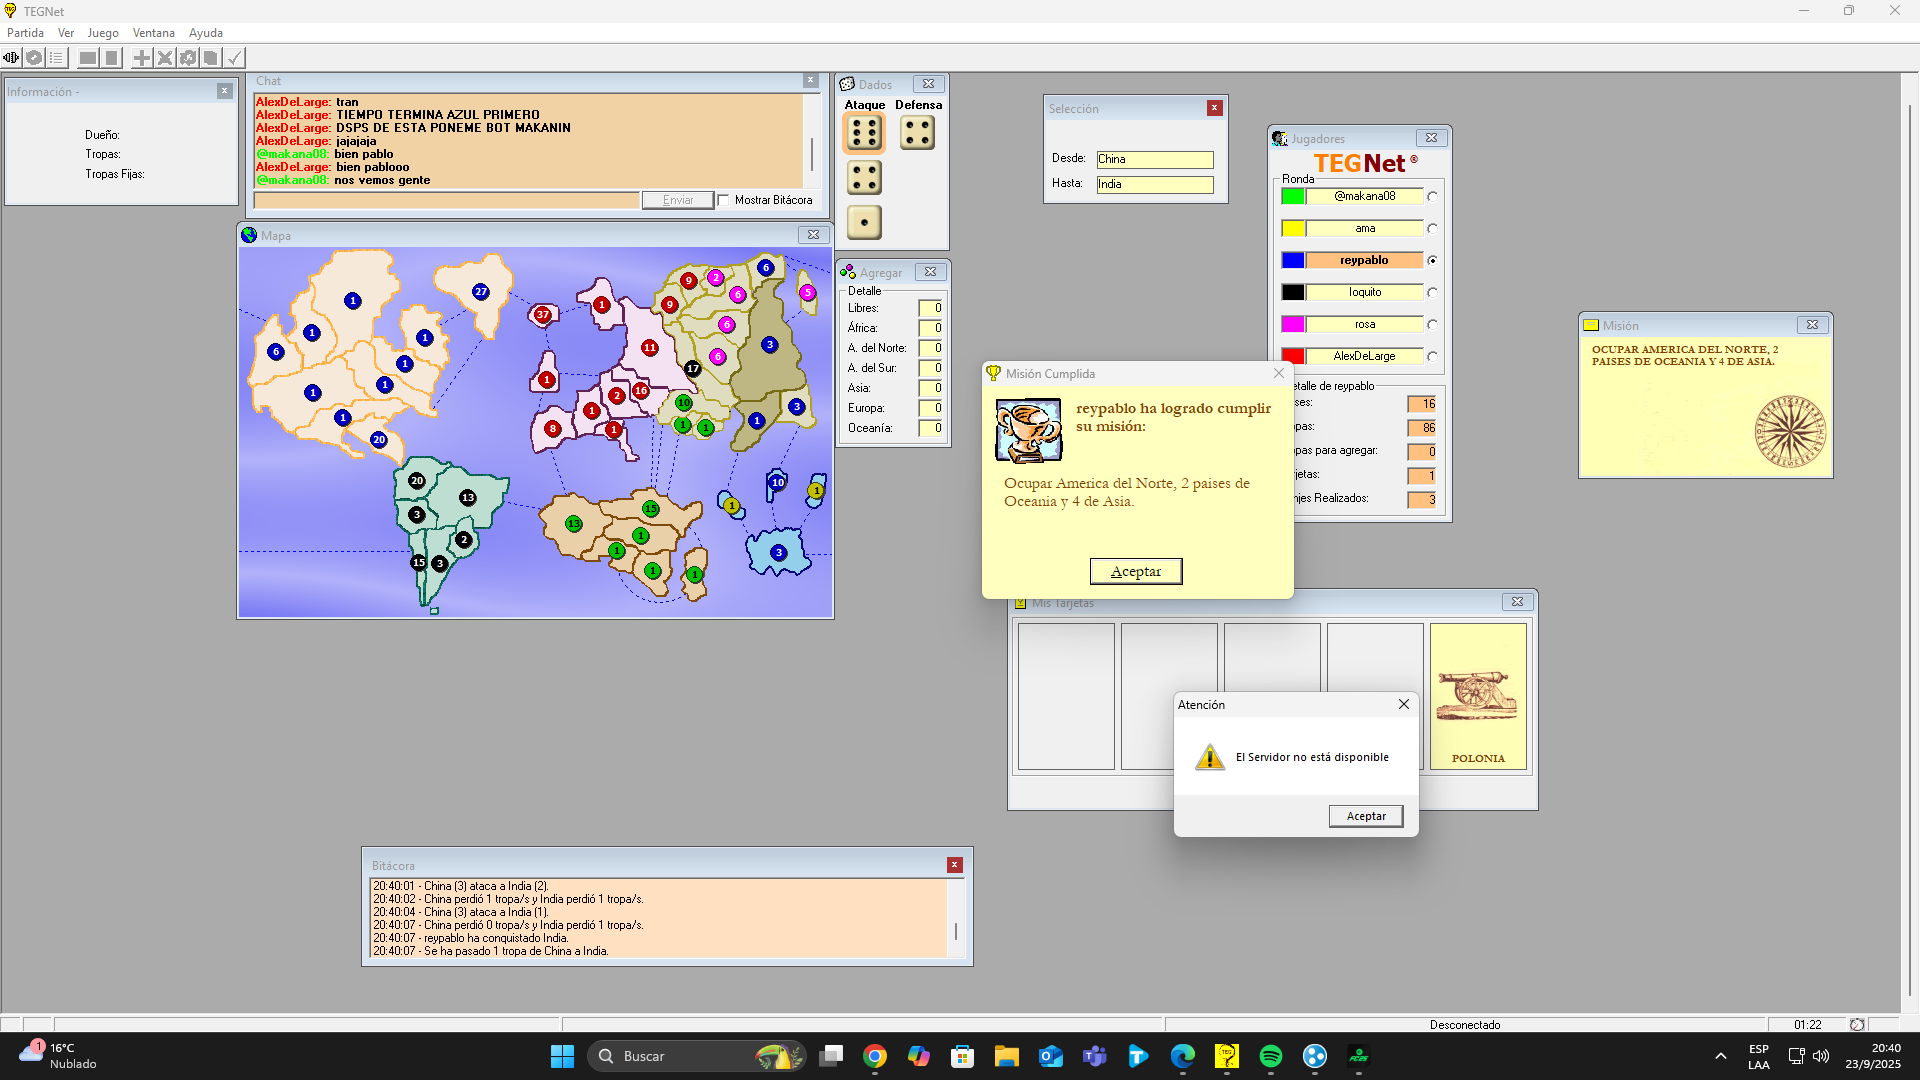This screenshot has height=1080, width=1920.
Task: Click the blue reypablo color swatch
Action: pyautogui.click(x=1293, y=260)
